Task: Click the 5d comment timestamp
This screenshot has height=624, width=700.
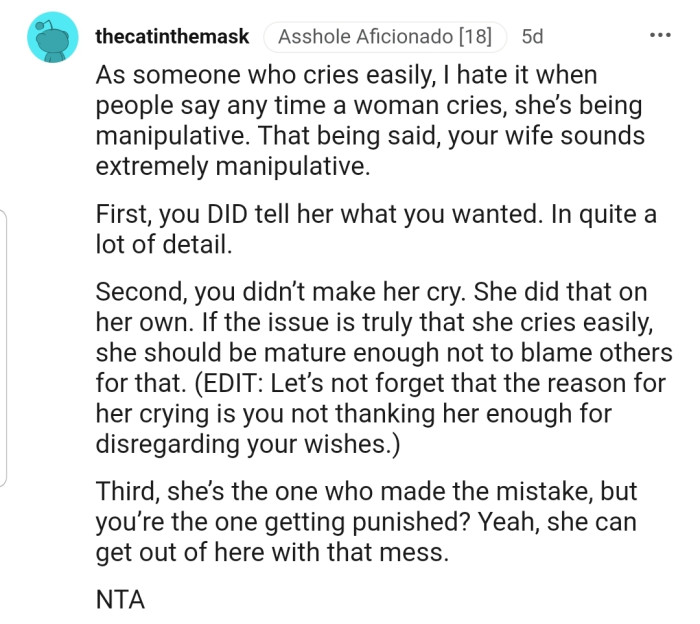Action: tap(532, 37)
